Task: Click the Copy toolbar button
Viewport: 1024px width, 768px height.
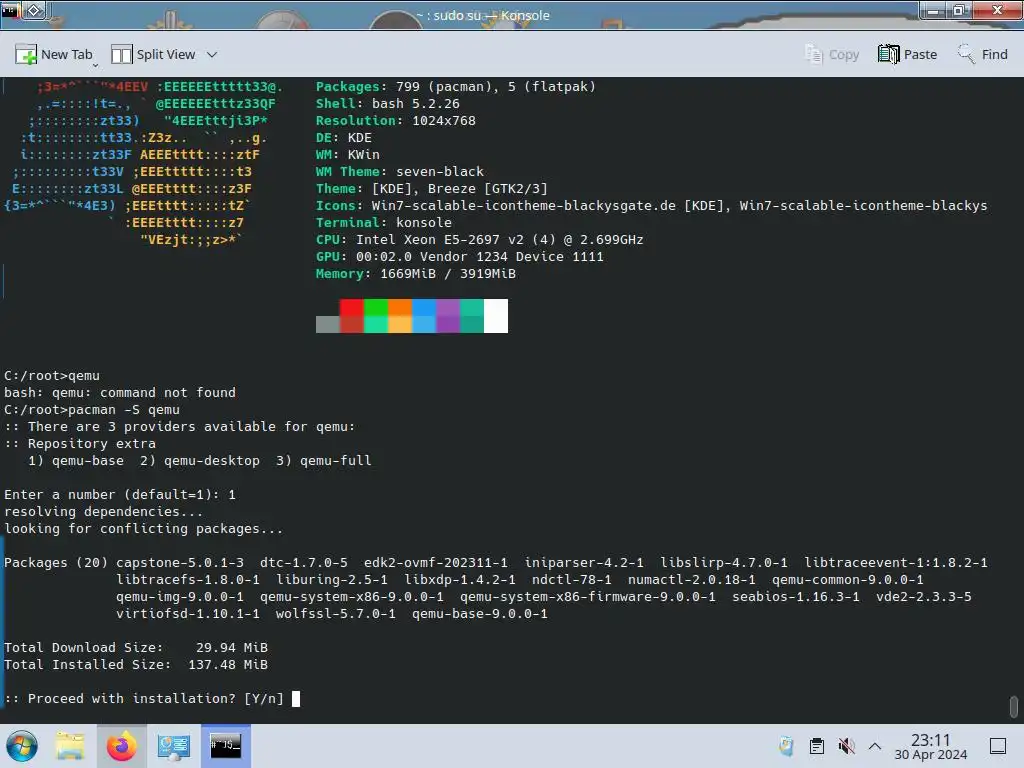Action: 832,54
